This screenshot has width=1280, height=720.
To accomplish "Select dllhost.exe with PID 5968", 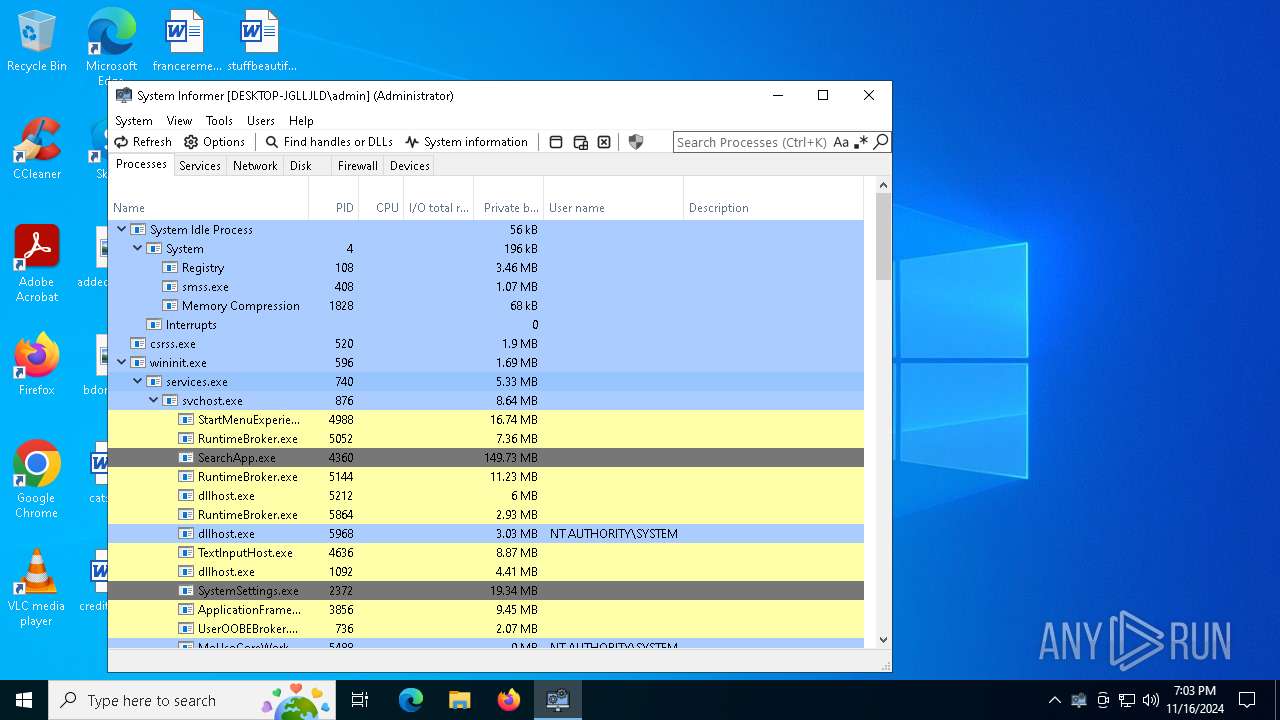I will [x=486, y=534].
